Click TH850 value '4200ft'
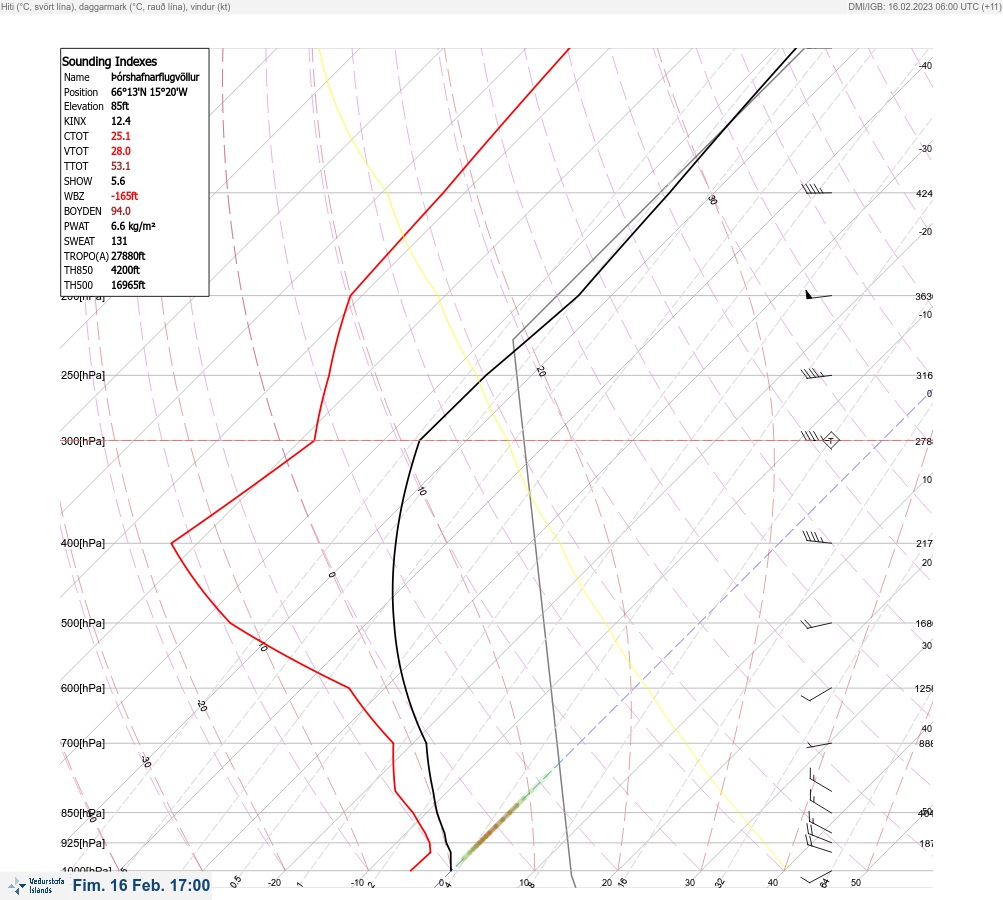 click(125, 270)
